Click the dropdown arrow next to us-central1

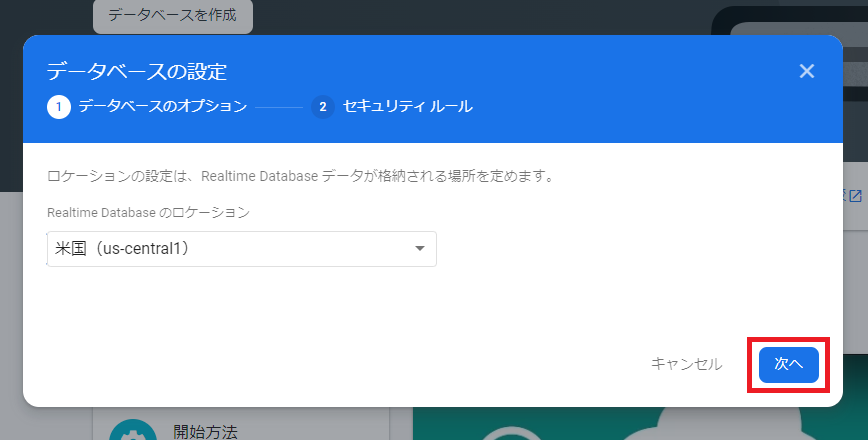pos(420,249)
